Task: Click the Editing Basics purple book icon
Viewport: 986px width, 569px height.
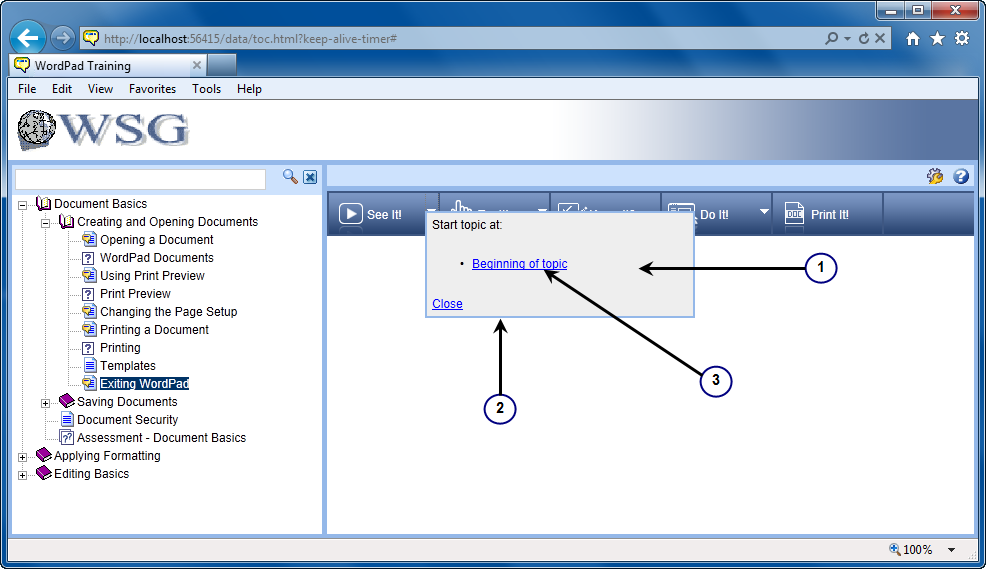Action: coord(43,473)
